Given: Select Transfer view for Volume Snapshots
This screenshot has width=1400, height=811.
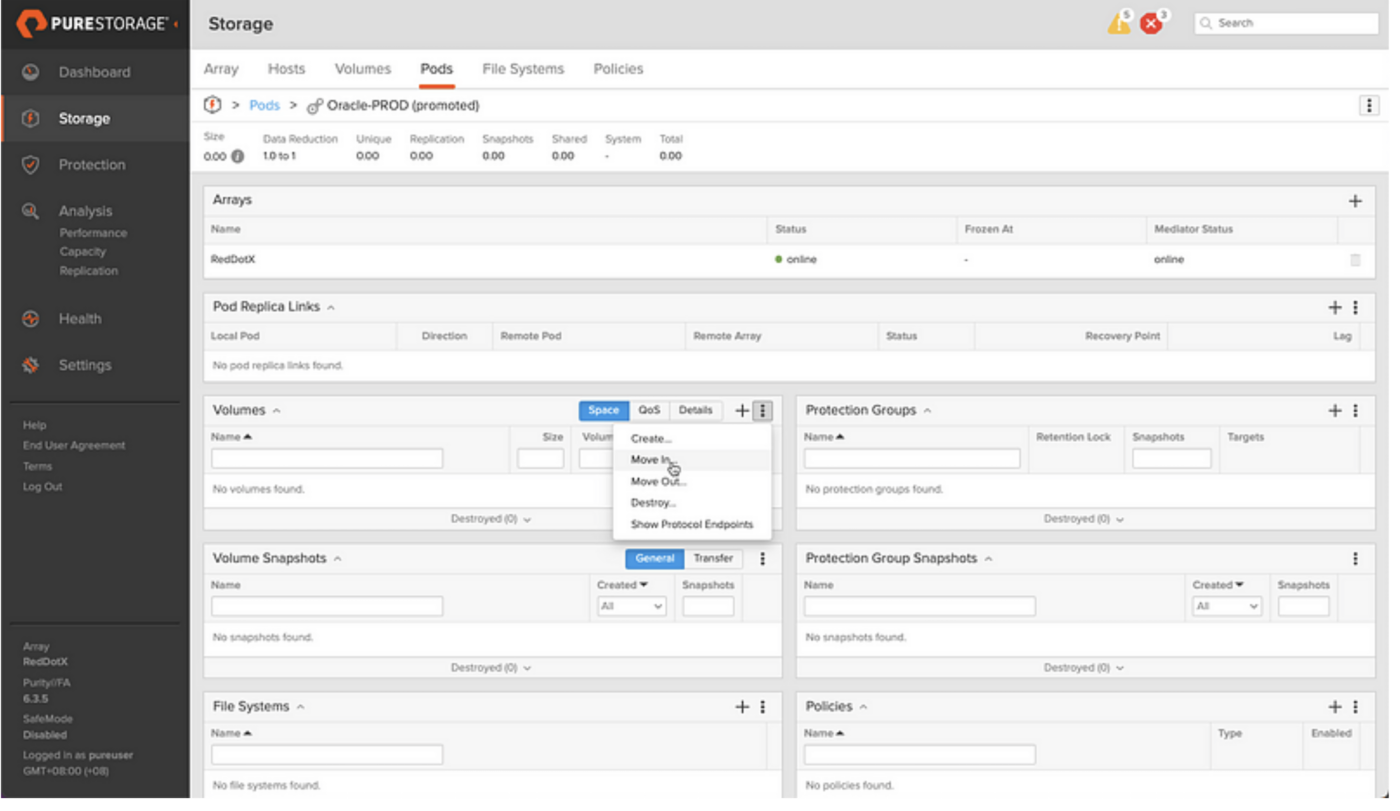Looking at the screenshot, I should (713, 559).
